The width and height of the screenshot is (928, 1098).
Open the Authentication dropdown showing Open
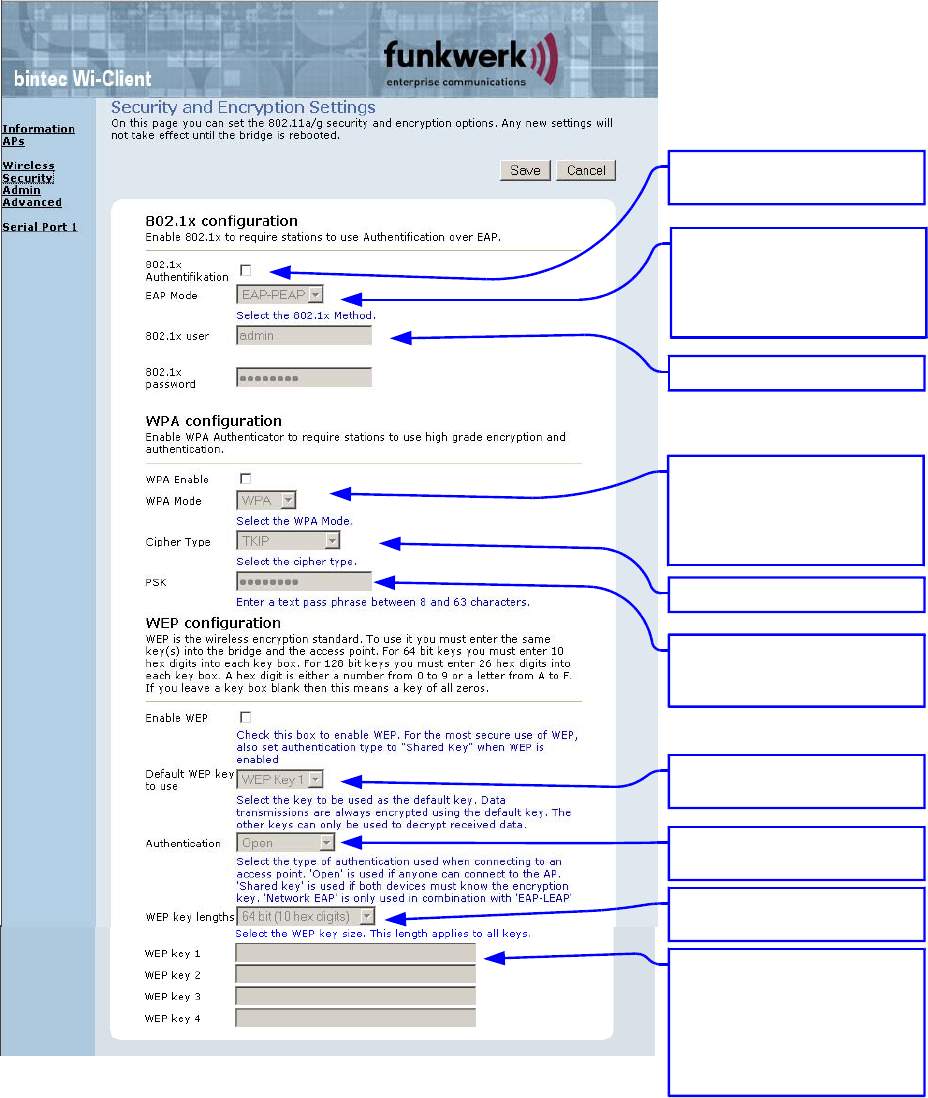tap(286, 843)
